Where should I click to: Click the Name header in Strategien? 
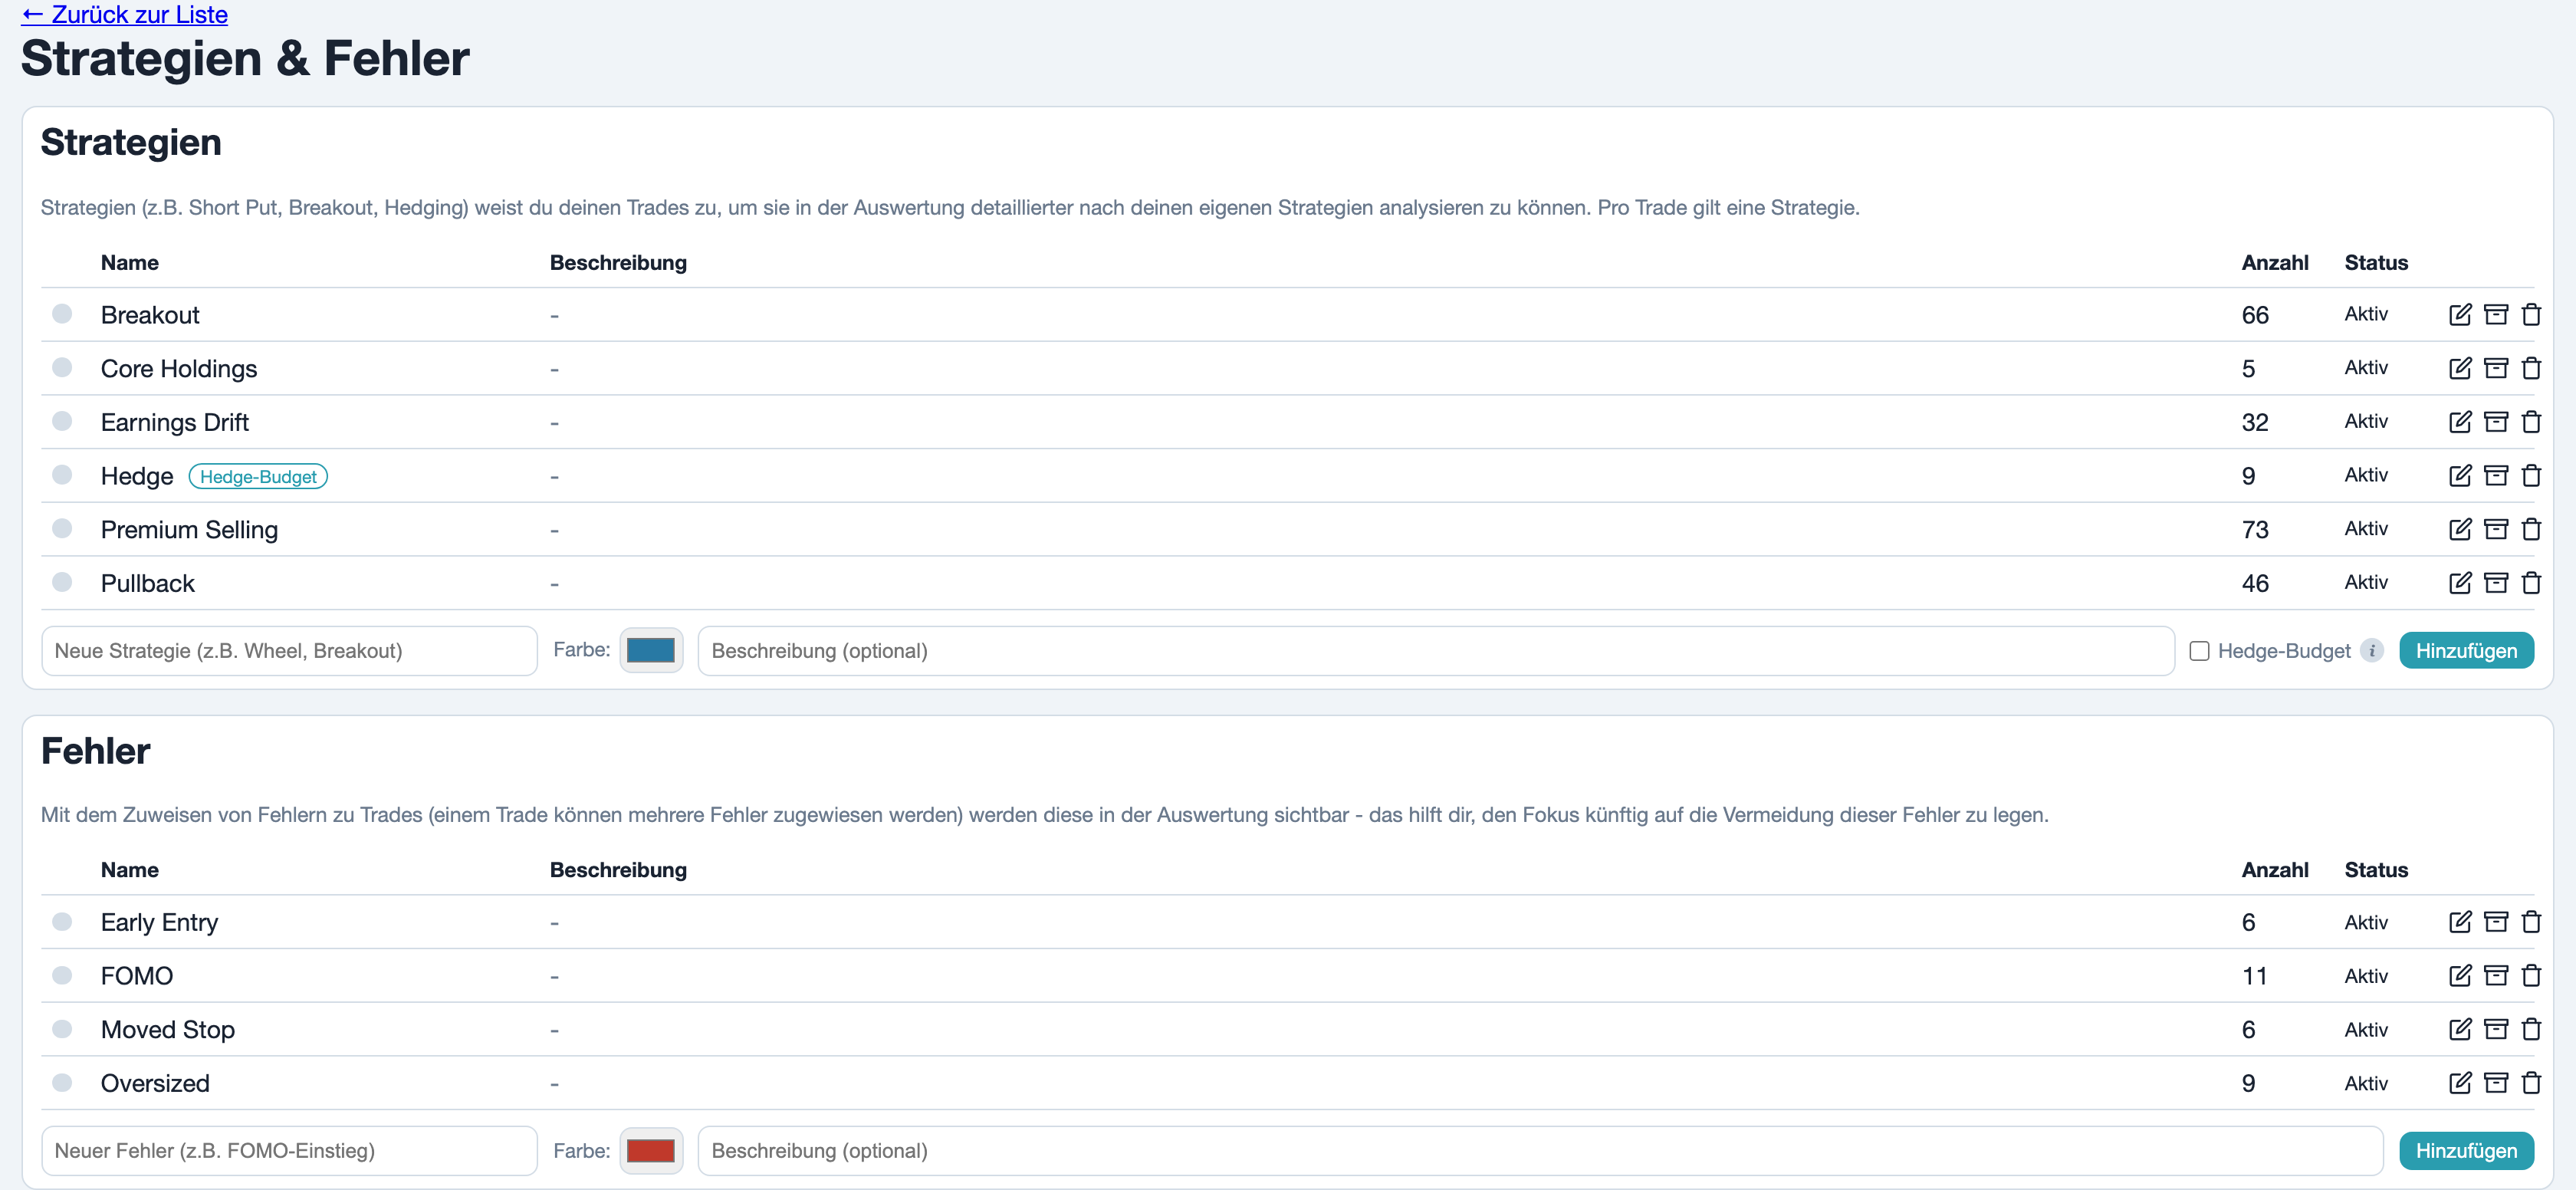coord(130,263)
